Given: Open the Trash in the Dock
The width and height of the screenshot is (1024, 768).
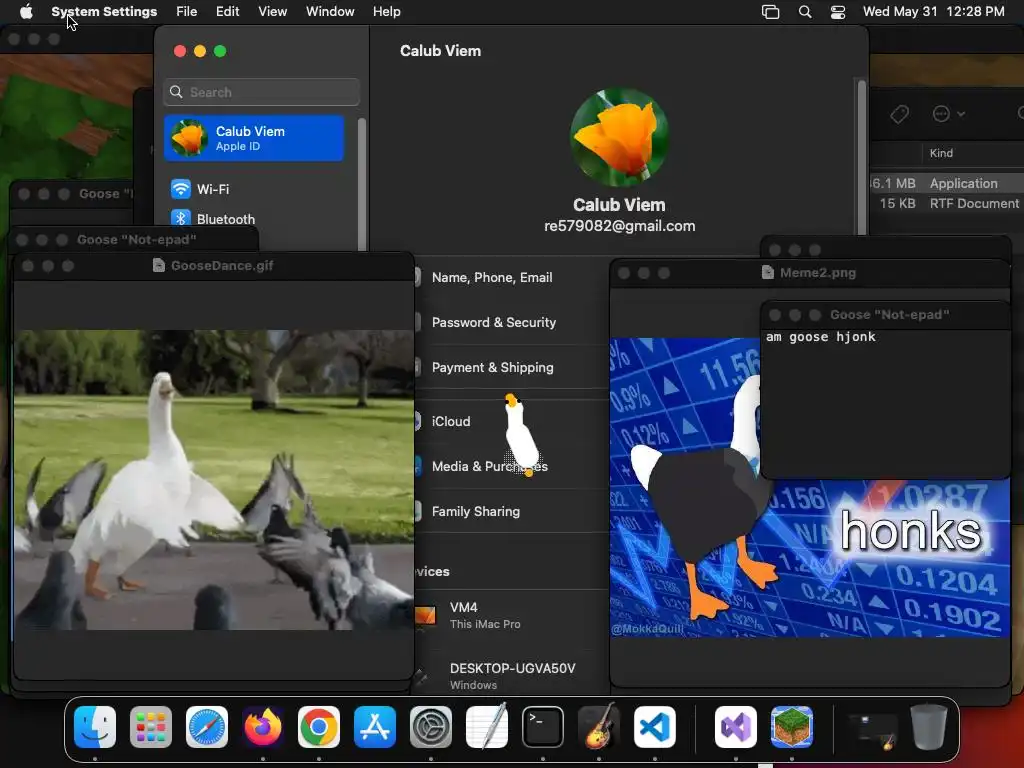Looking at the screenshot, I should (x=929, y=727).
